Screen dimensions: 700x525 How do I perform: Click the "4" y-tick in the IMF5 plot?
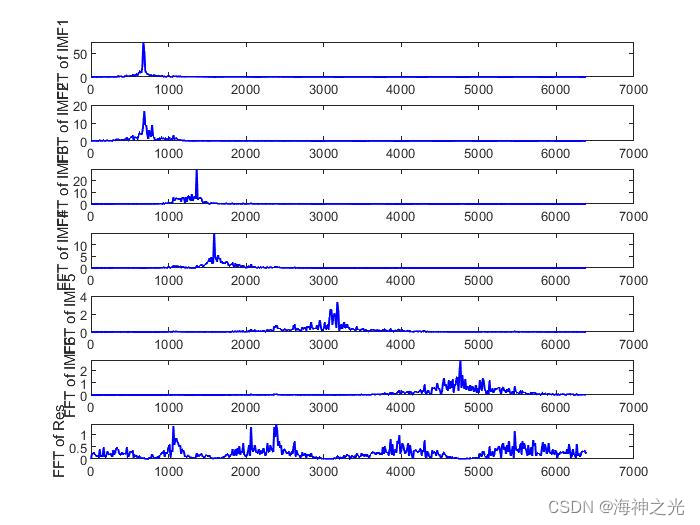click(83, 297)
